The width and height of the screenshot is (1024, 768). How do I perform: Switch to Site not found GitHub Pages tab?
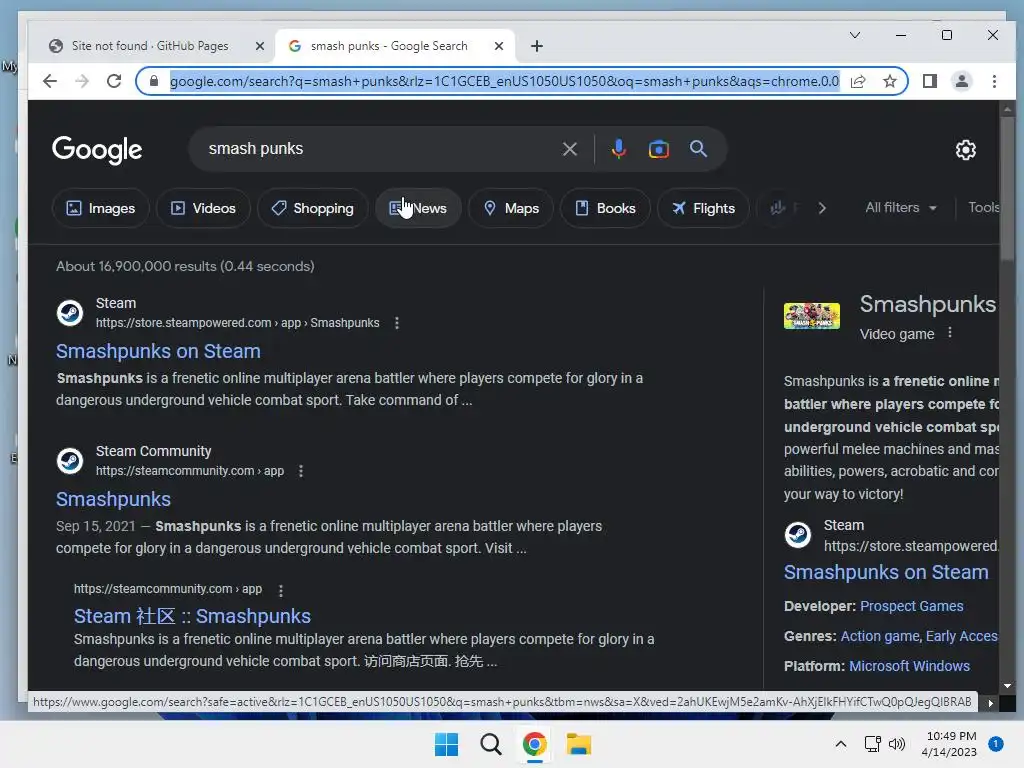coord(150,46)
